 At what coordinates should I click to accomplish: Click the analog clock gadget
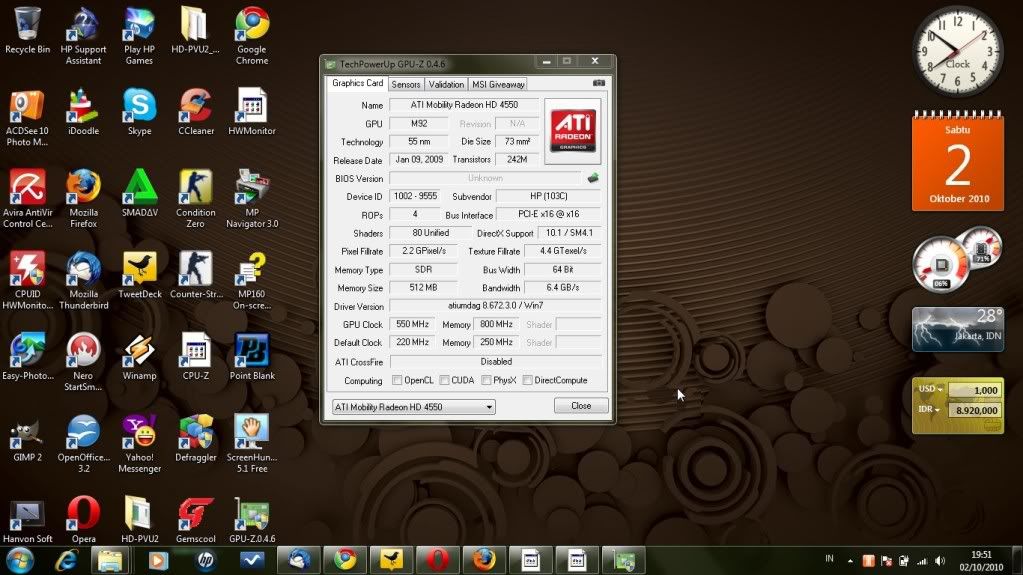(957, 51)
